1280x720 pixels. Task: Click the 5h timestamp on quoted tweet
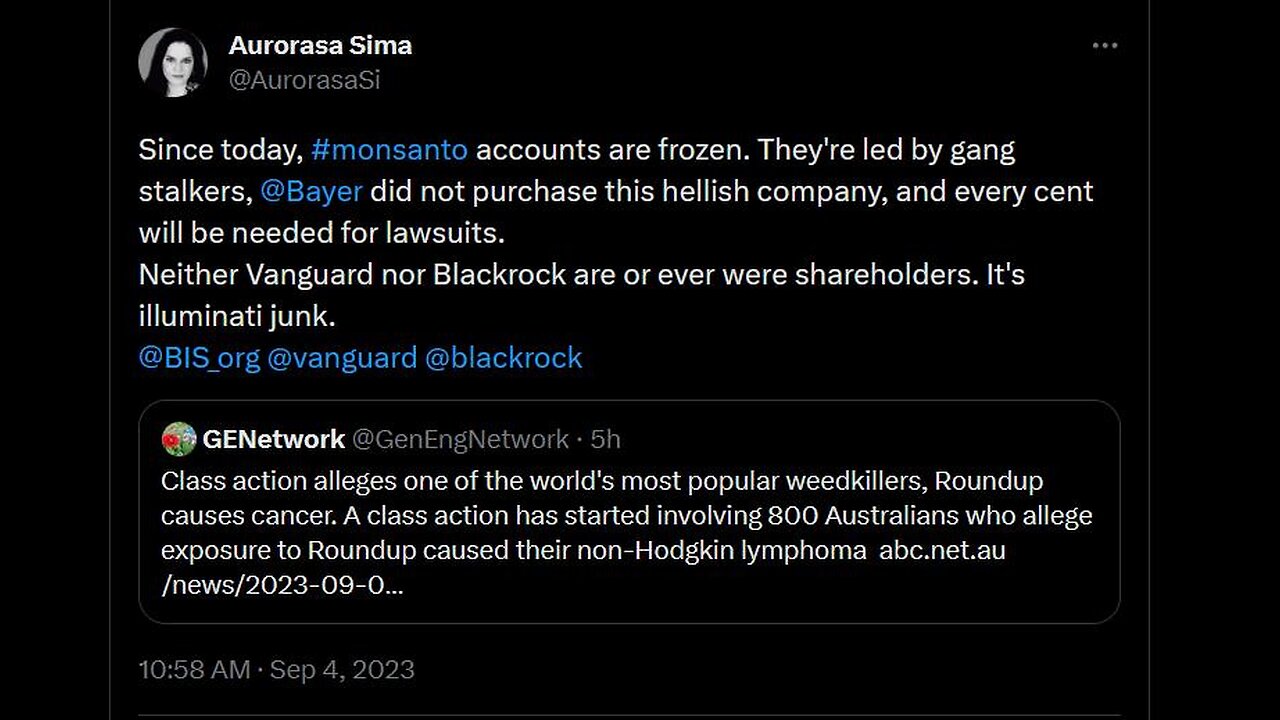(x=605, y=439)
